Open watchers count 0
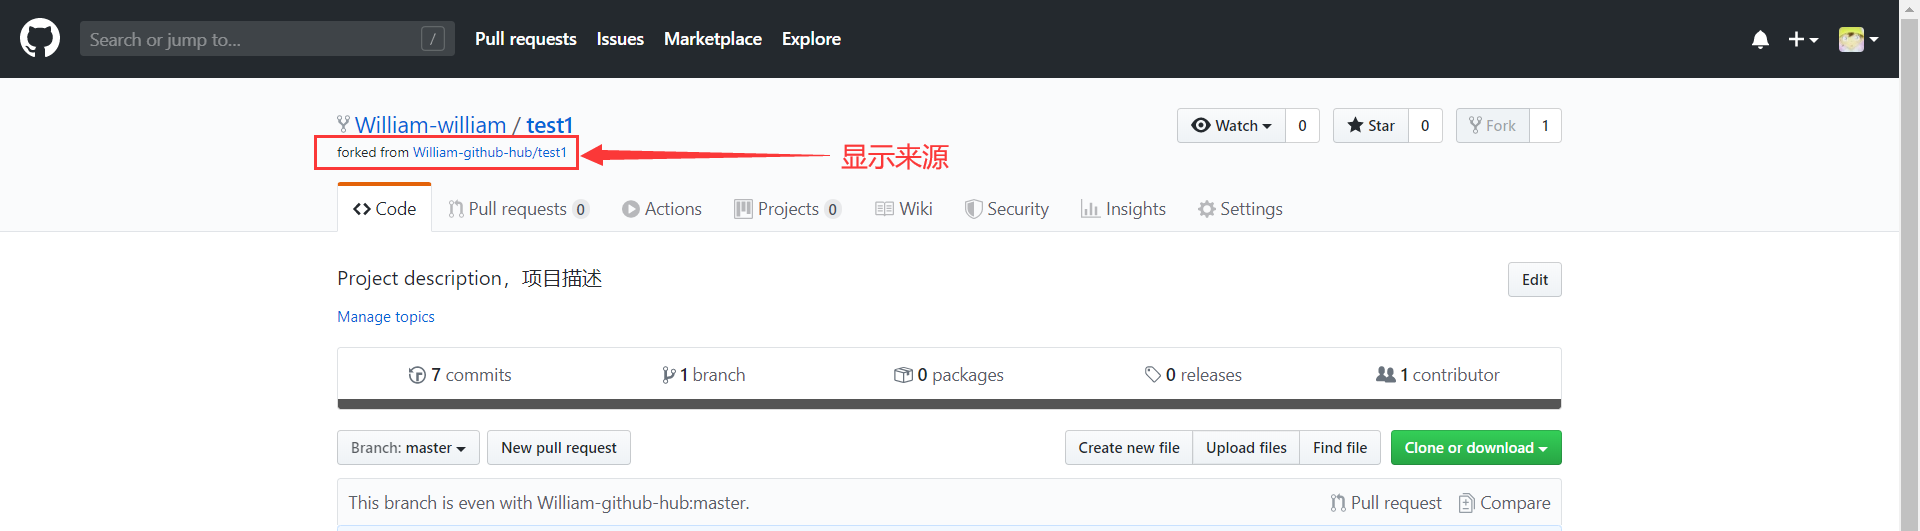 coord(1302,125)
